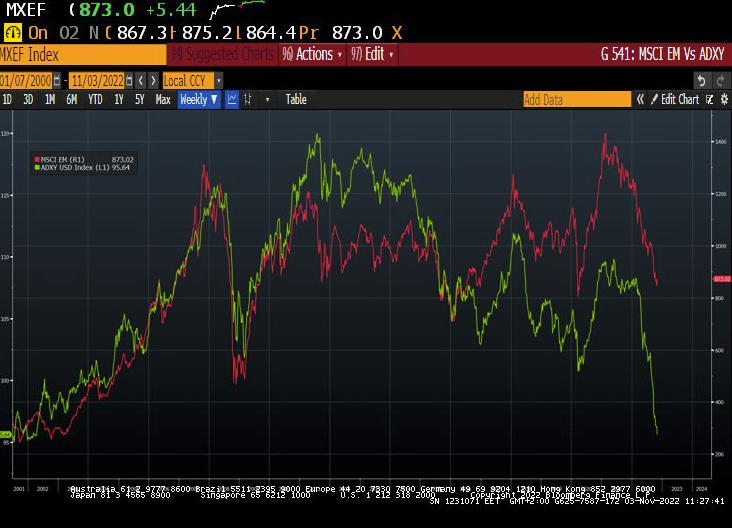The image size is (732, 528).
Task: Open the Actions menu
Action: 312,54
